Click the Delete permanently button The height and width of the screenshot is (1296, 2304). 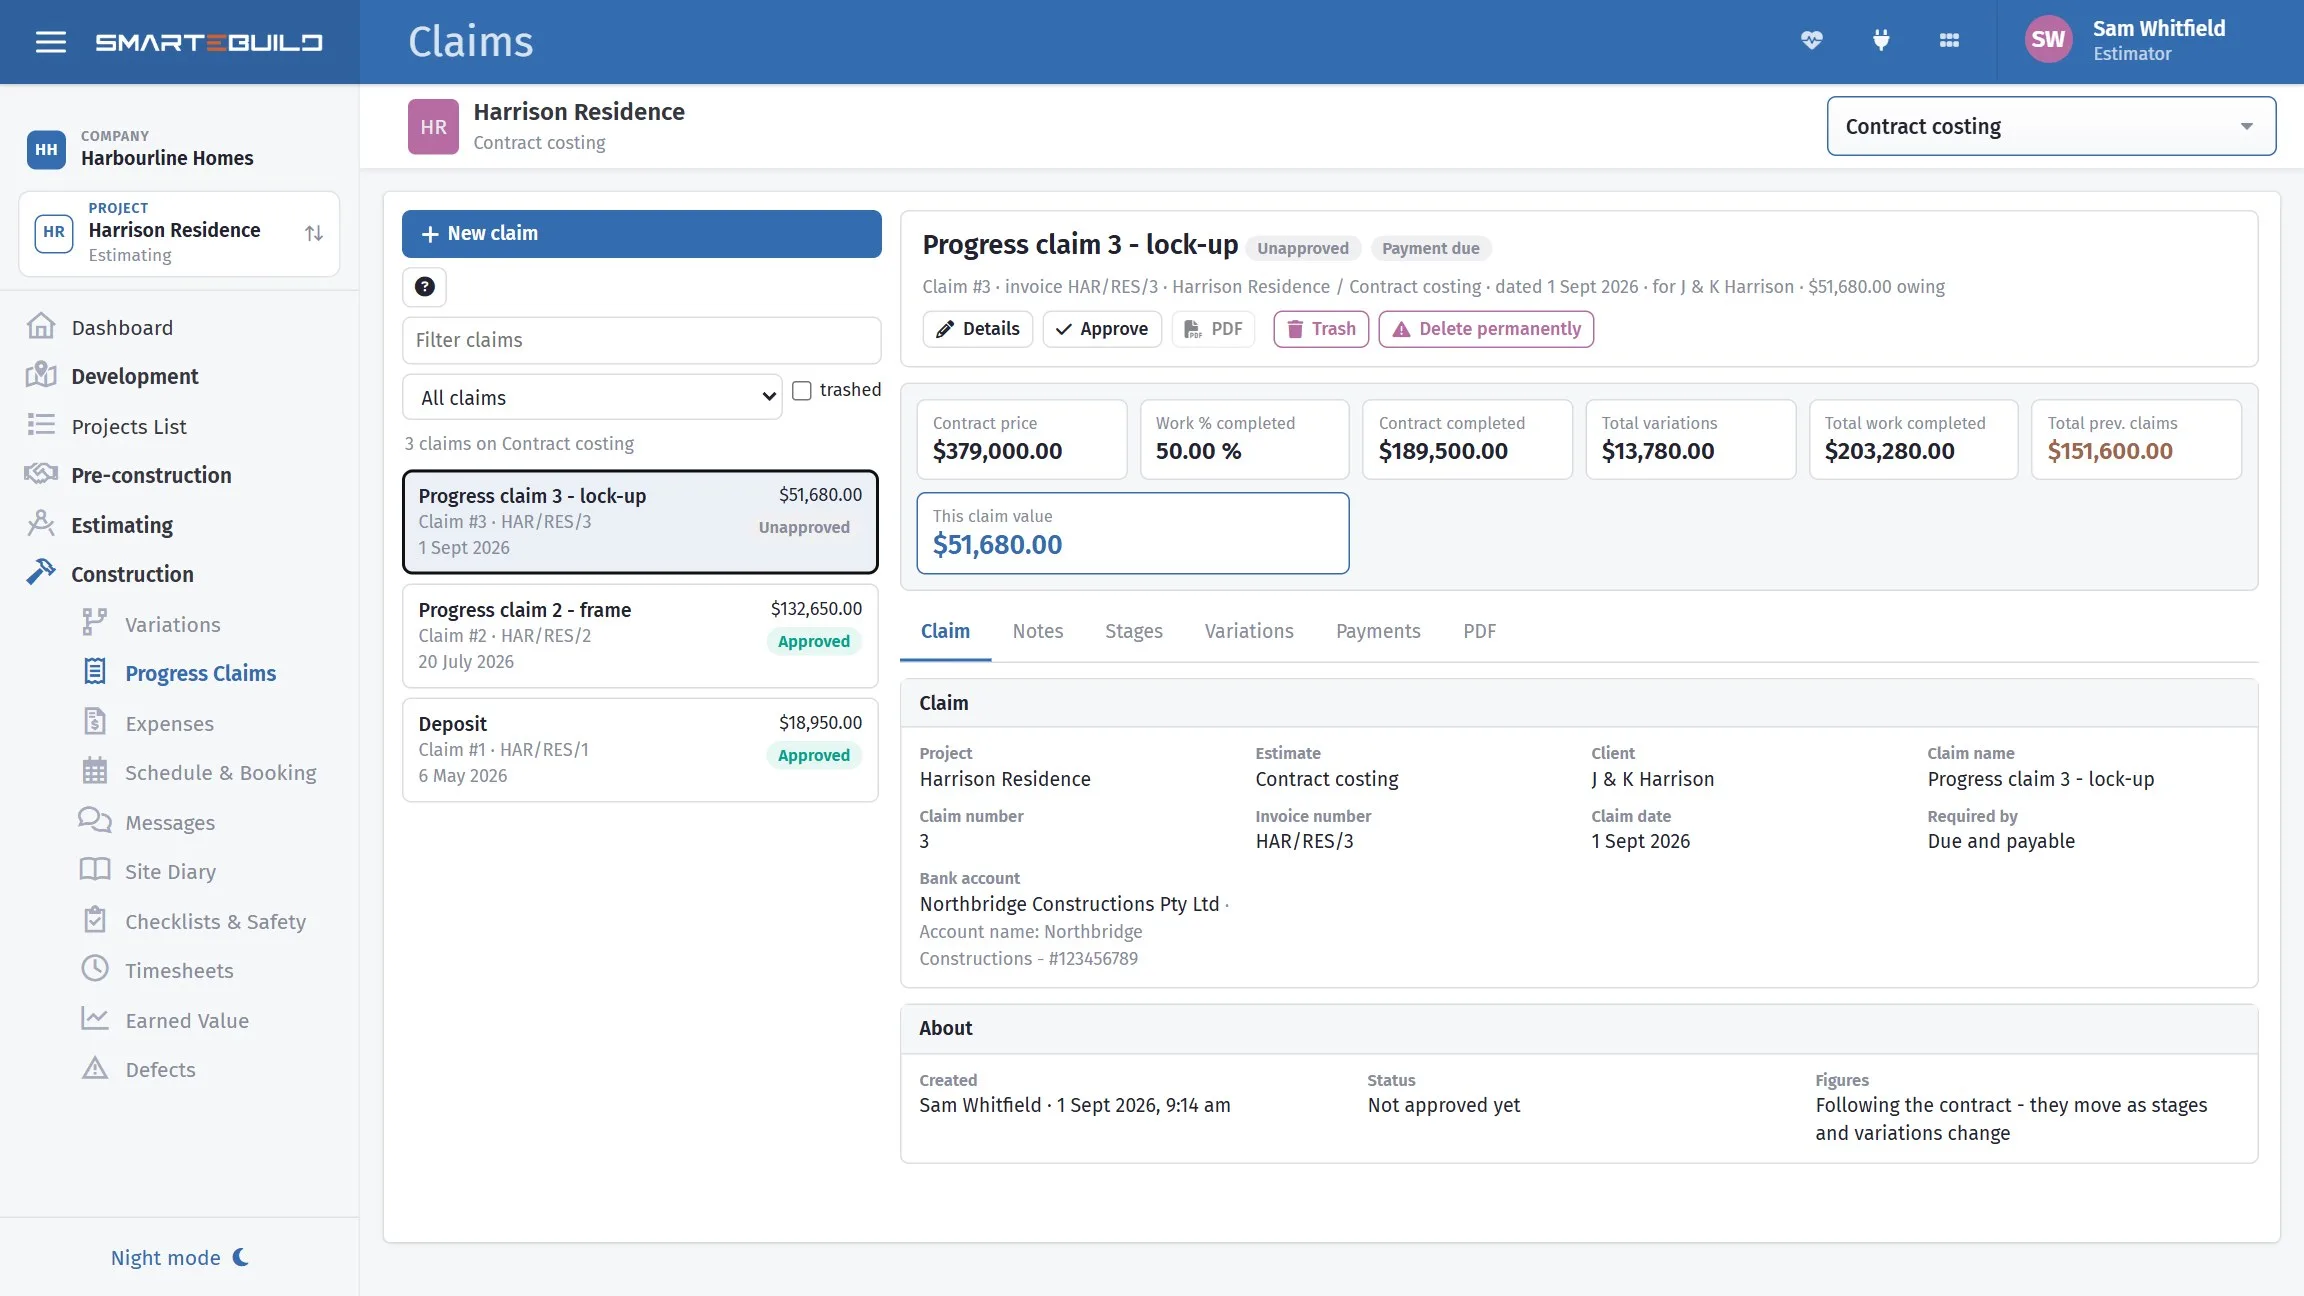[x=1486, y=329]
